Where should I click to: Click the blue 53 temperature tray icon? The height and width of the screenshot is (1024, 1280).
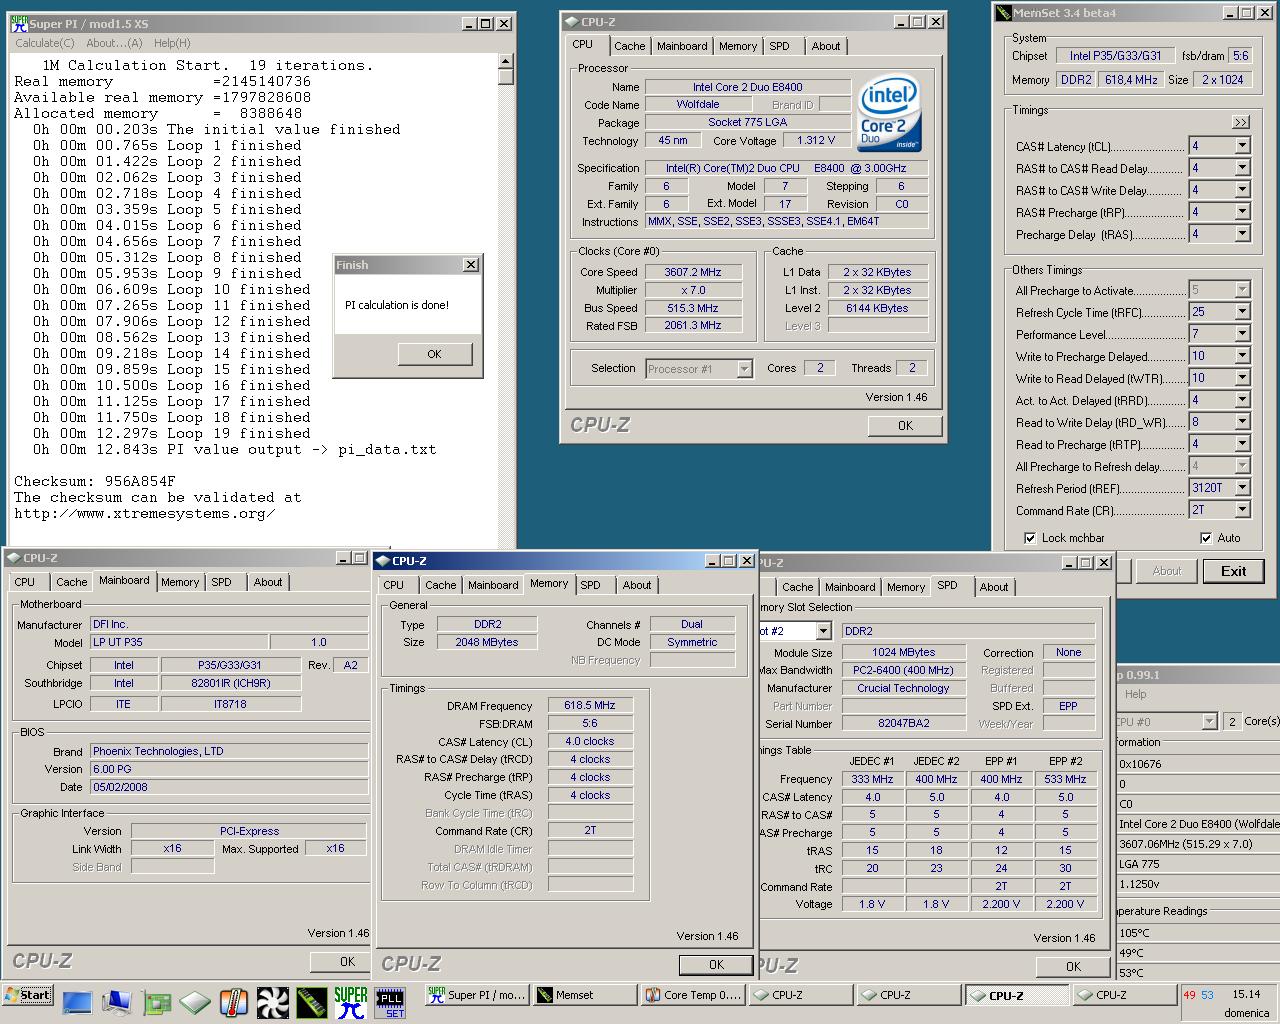[1207, 995]
